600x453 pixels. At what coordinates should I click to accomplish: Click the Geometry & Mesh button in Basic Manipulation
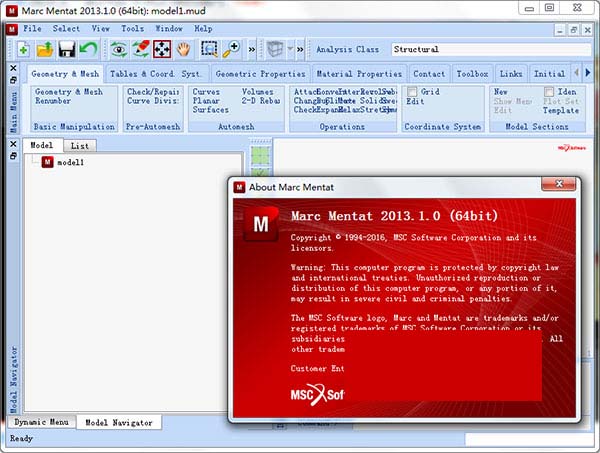click(x=69, y=92)
